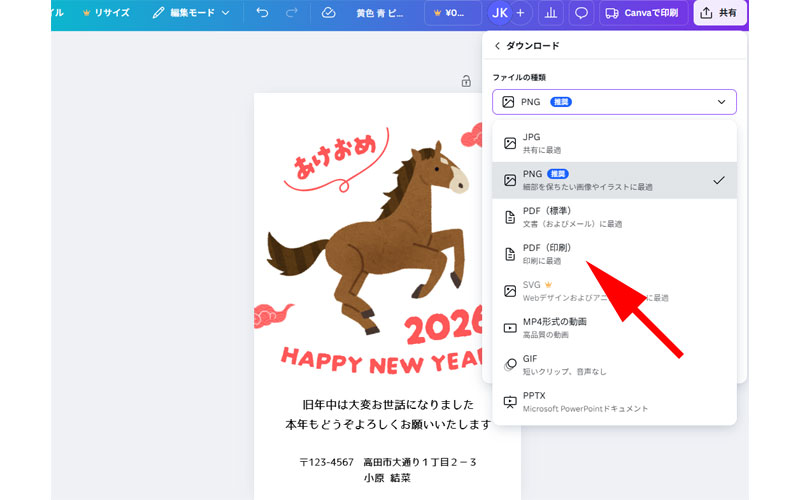
Task: Click the checkmark beside PNG option
Action: coord(718,180)
